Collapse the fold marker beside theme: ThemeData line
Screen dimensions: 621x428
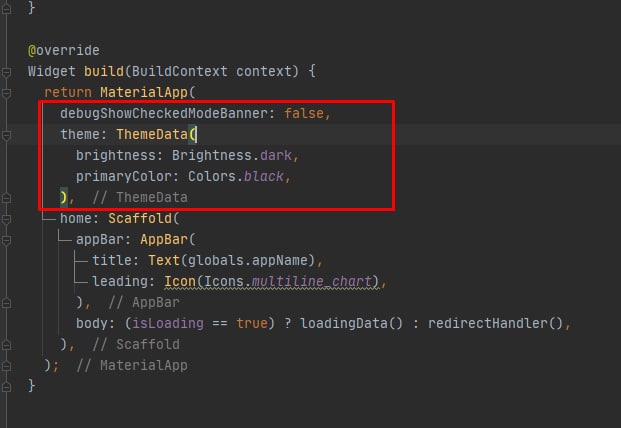coord(6,135)
